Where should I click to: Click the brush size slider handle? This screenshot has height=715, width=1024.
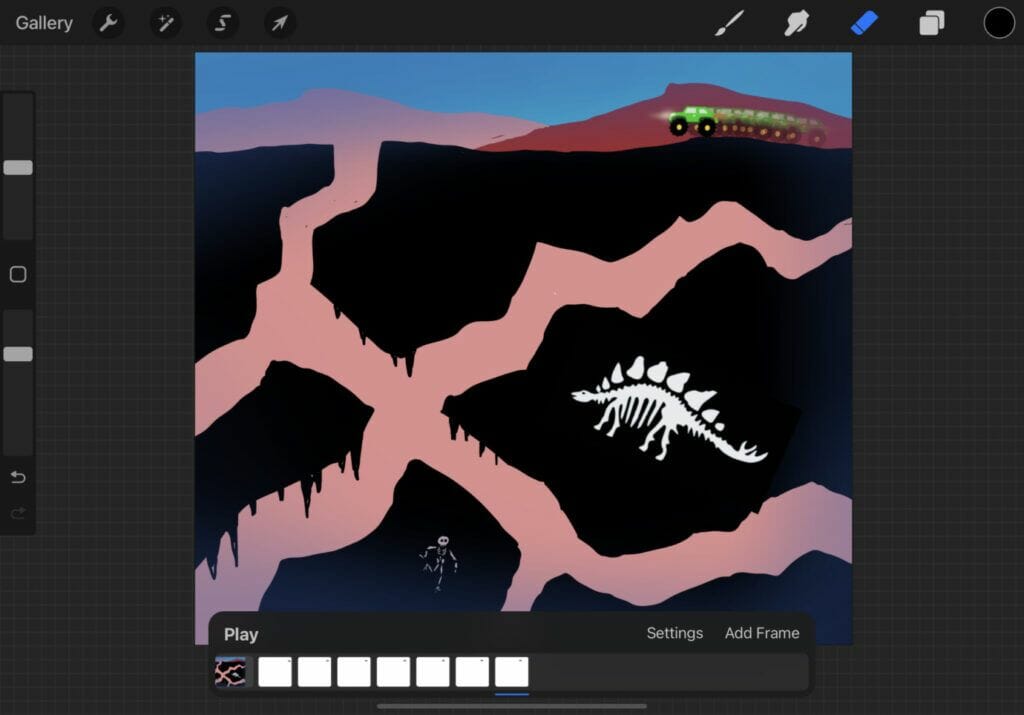coord(18,168)
